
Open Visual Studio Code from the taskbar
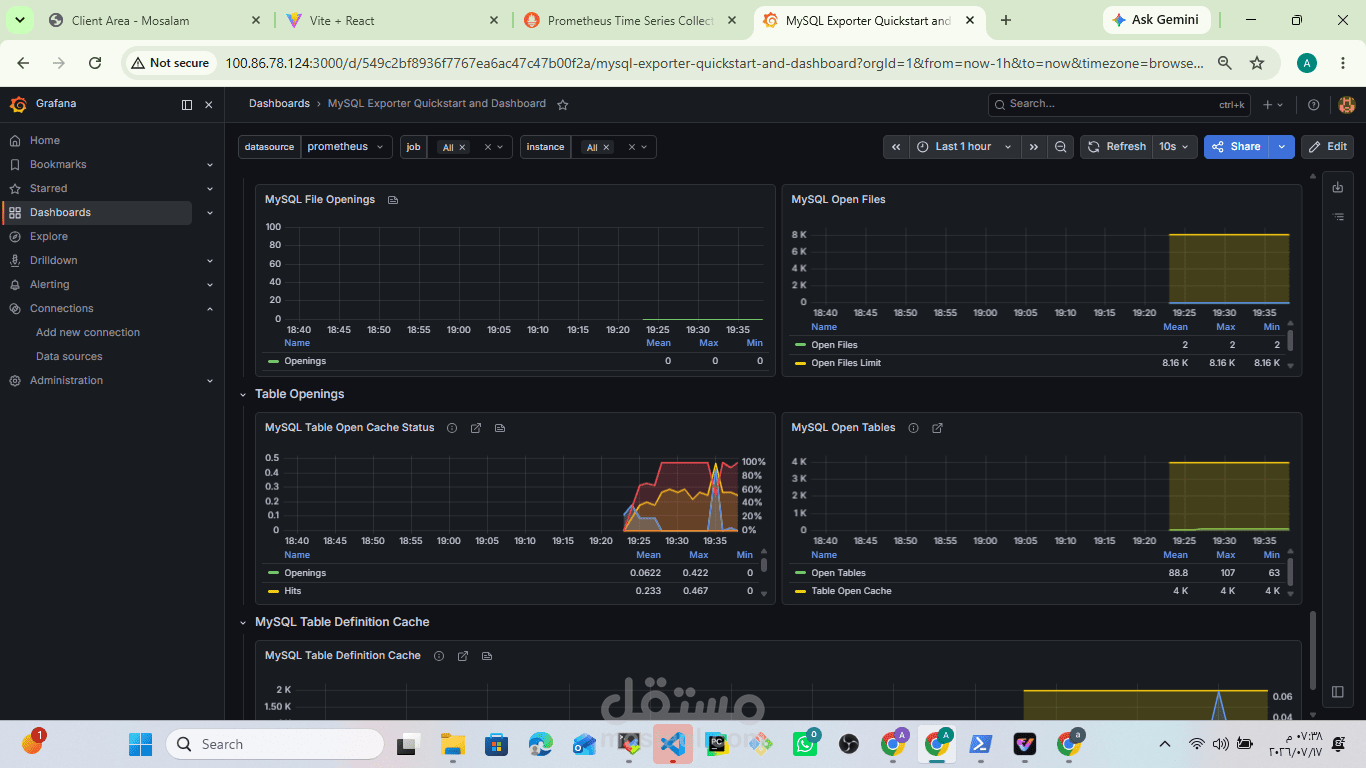(672, 744)
